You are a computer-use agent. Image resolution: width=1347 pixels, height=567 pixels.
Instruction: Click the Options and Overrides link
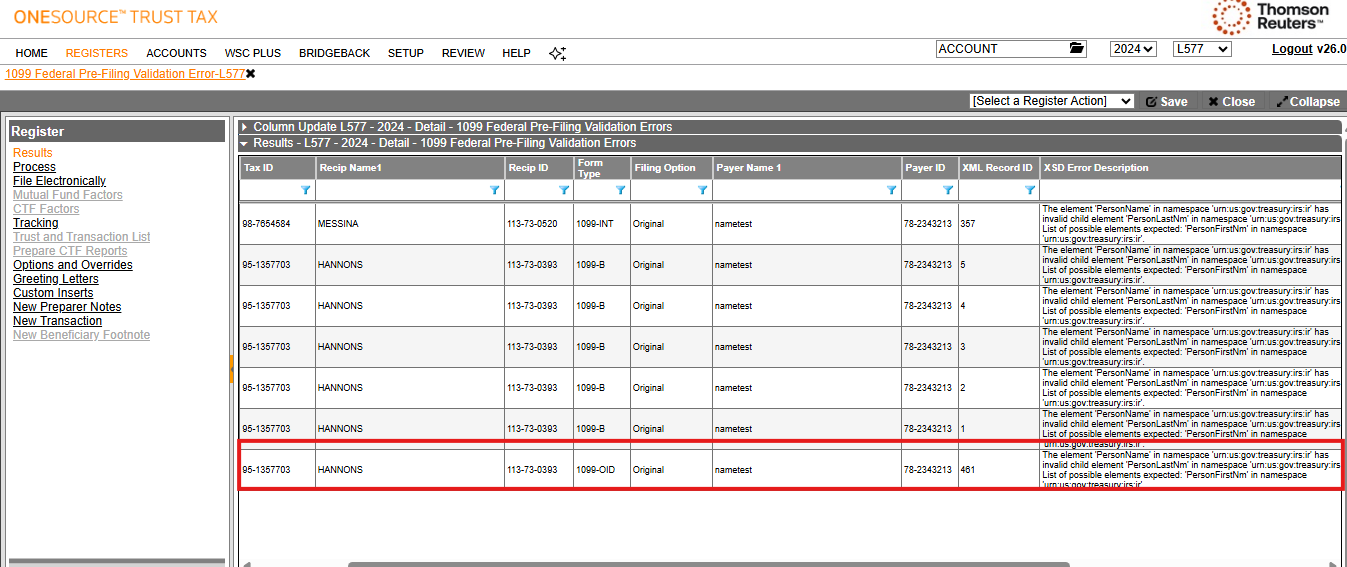coord(72,265)
